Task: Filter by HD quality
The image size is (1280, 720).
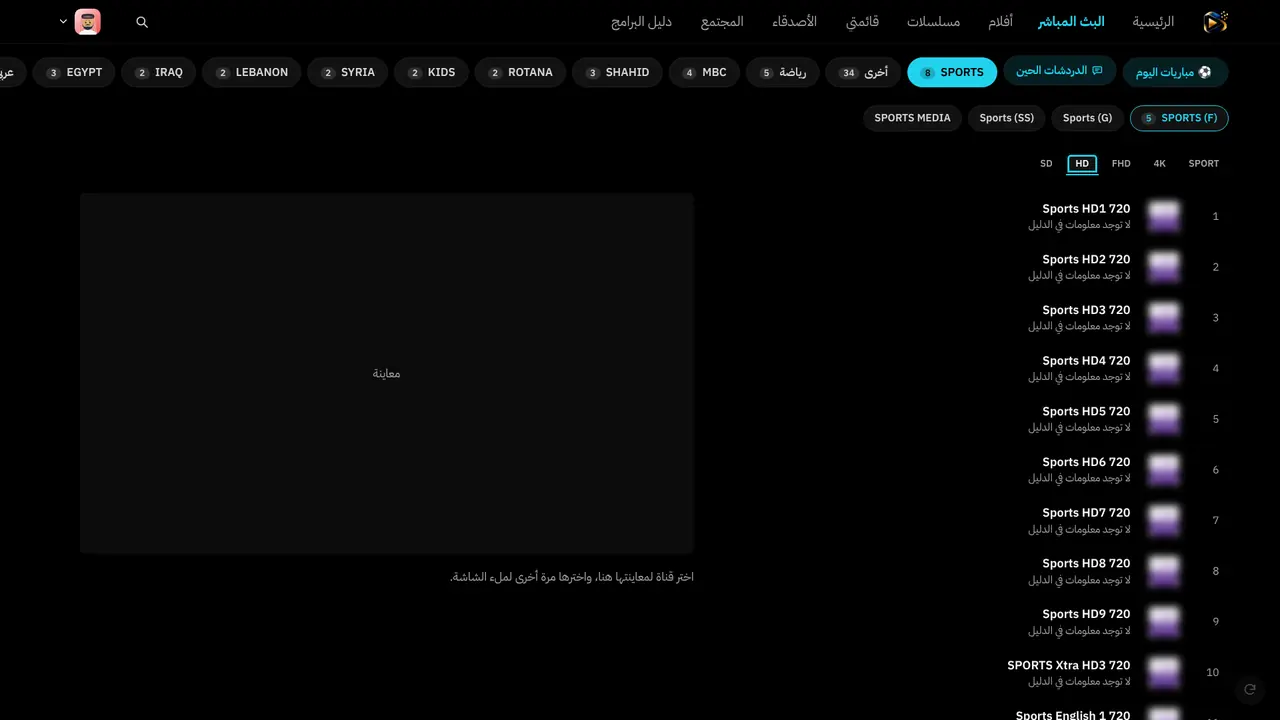Action: click(x=1082, y=164)
